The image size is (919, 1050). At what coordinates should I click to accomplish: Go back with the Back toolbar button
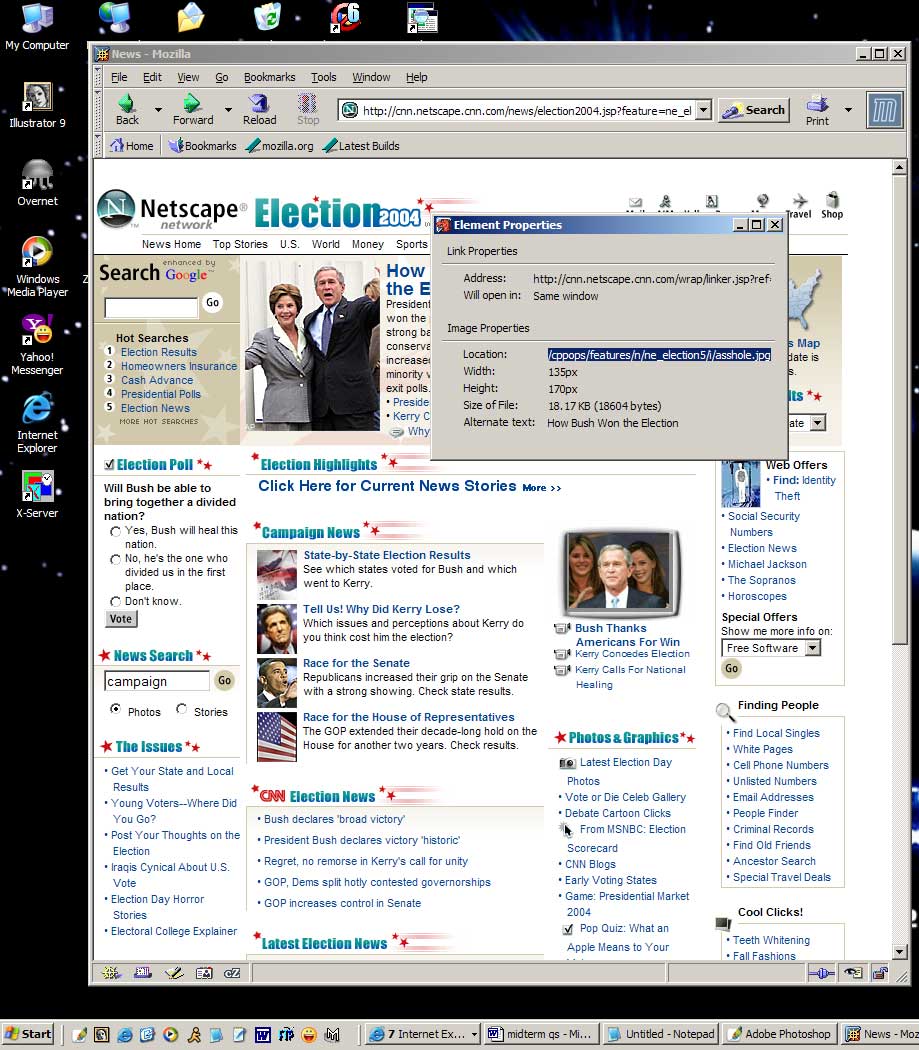127,110
